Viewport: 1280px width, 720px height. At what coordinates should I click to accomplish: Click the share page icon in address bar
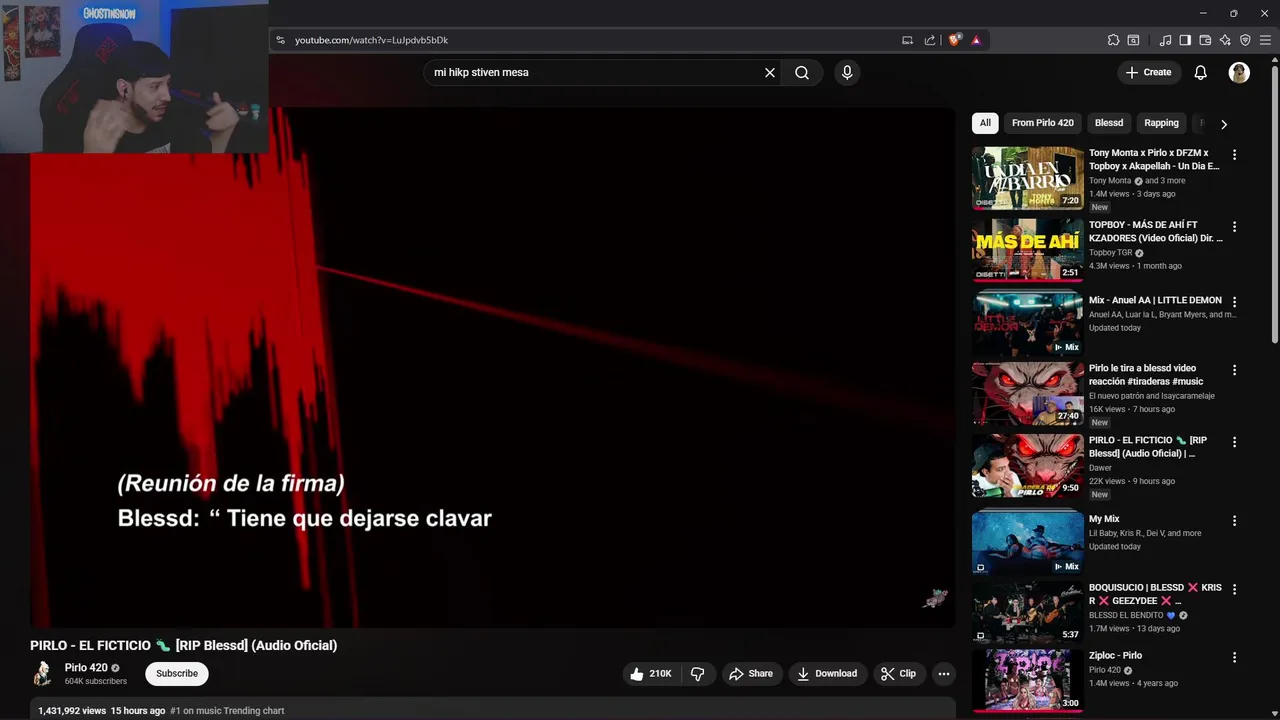(x=930, y=40)
